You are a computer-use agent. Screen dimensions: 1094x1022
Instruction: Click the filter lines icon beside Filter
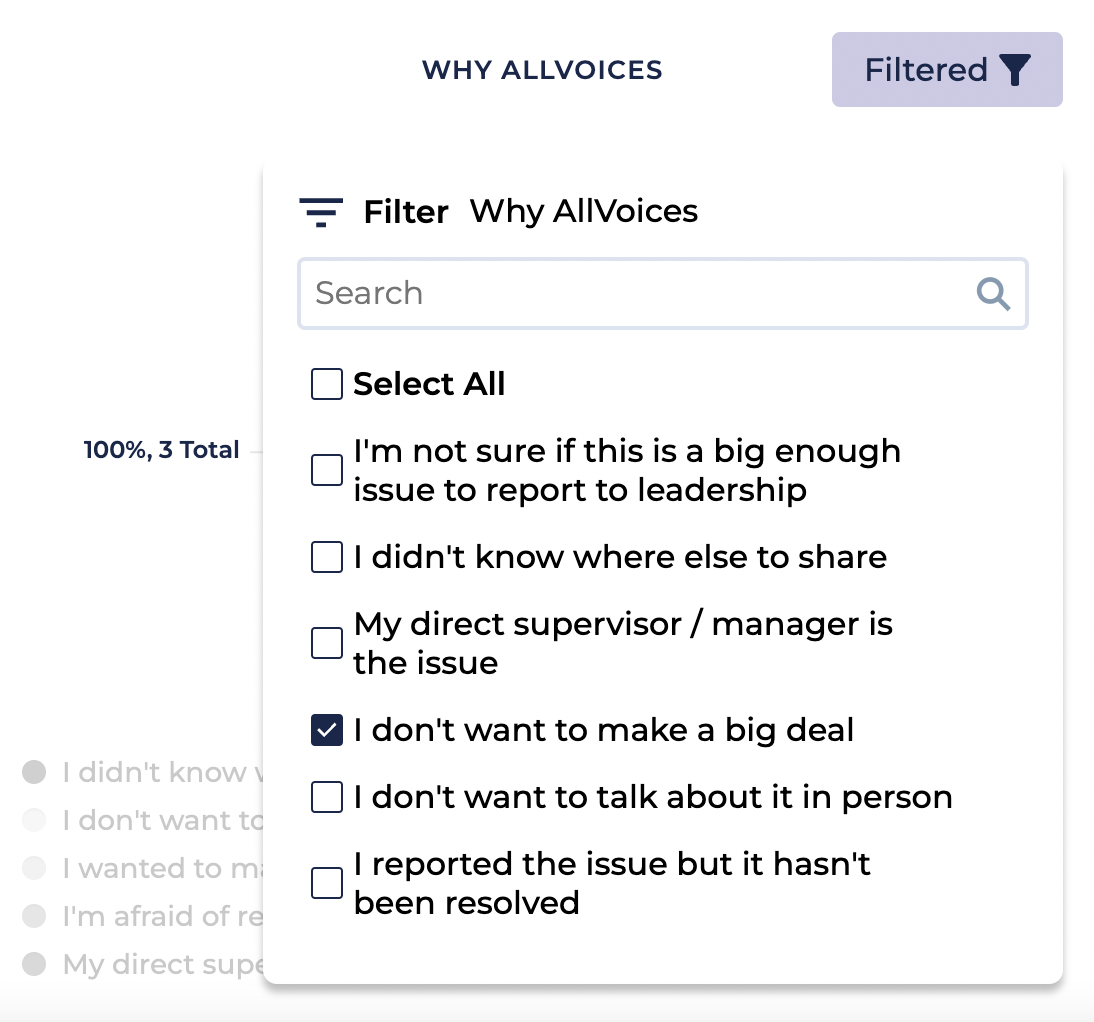[321, 212]
